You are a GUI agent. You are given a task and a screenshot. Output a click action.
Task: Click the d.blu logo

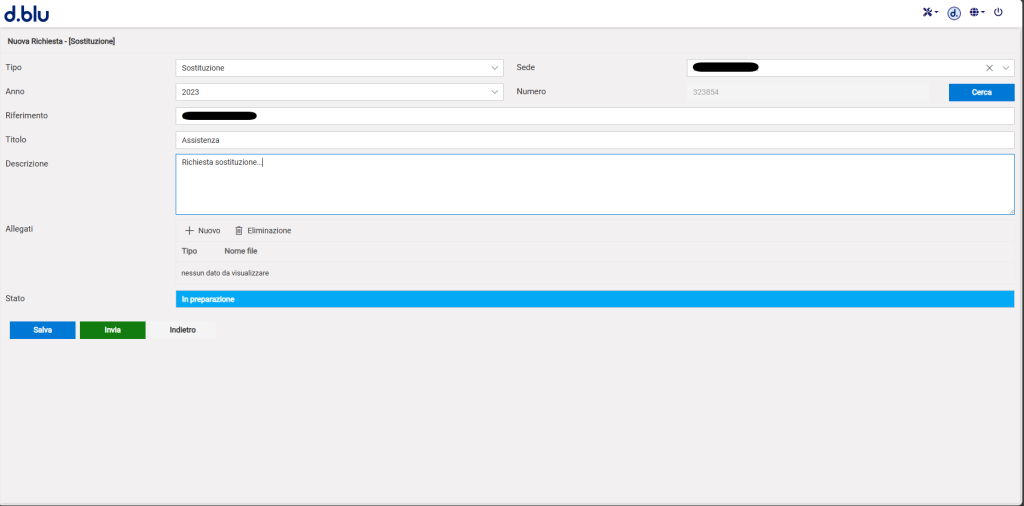pyautogui.click(x=26, y=13)
